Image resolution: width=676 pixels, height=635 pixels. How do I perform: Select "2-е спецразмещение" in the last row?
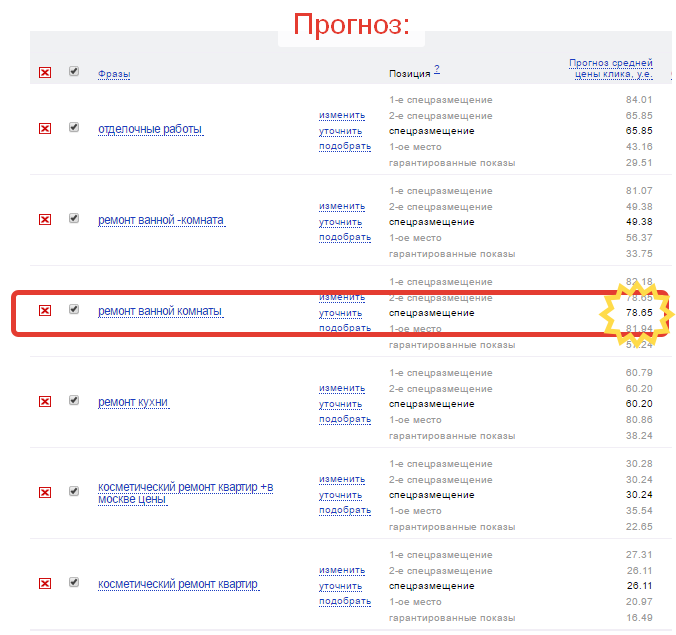[x=441, y=571]
